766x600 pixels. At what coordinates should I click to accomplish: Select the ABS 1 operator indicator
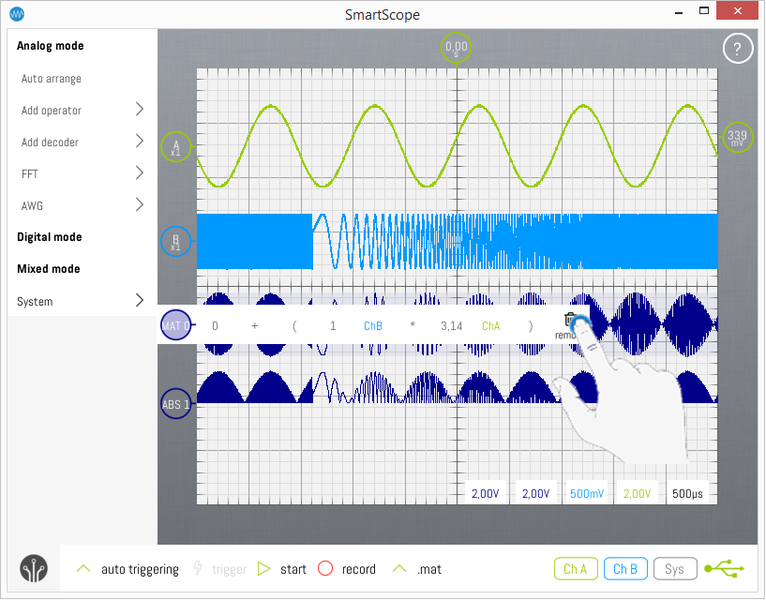[175, 405]
